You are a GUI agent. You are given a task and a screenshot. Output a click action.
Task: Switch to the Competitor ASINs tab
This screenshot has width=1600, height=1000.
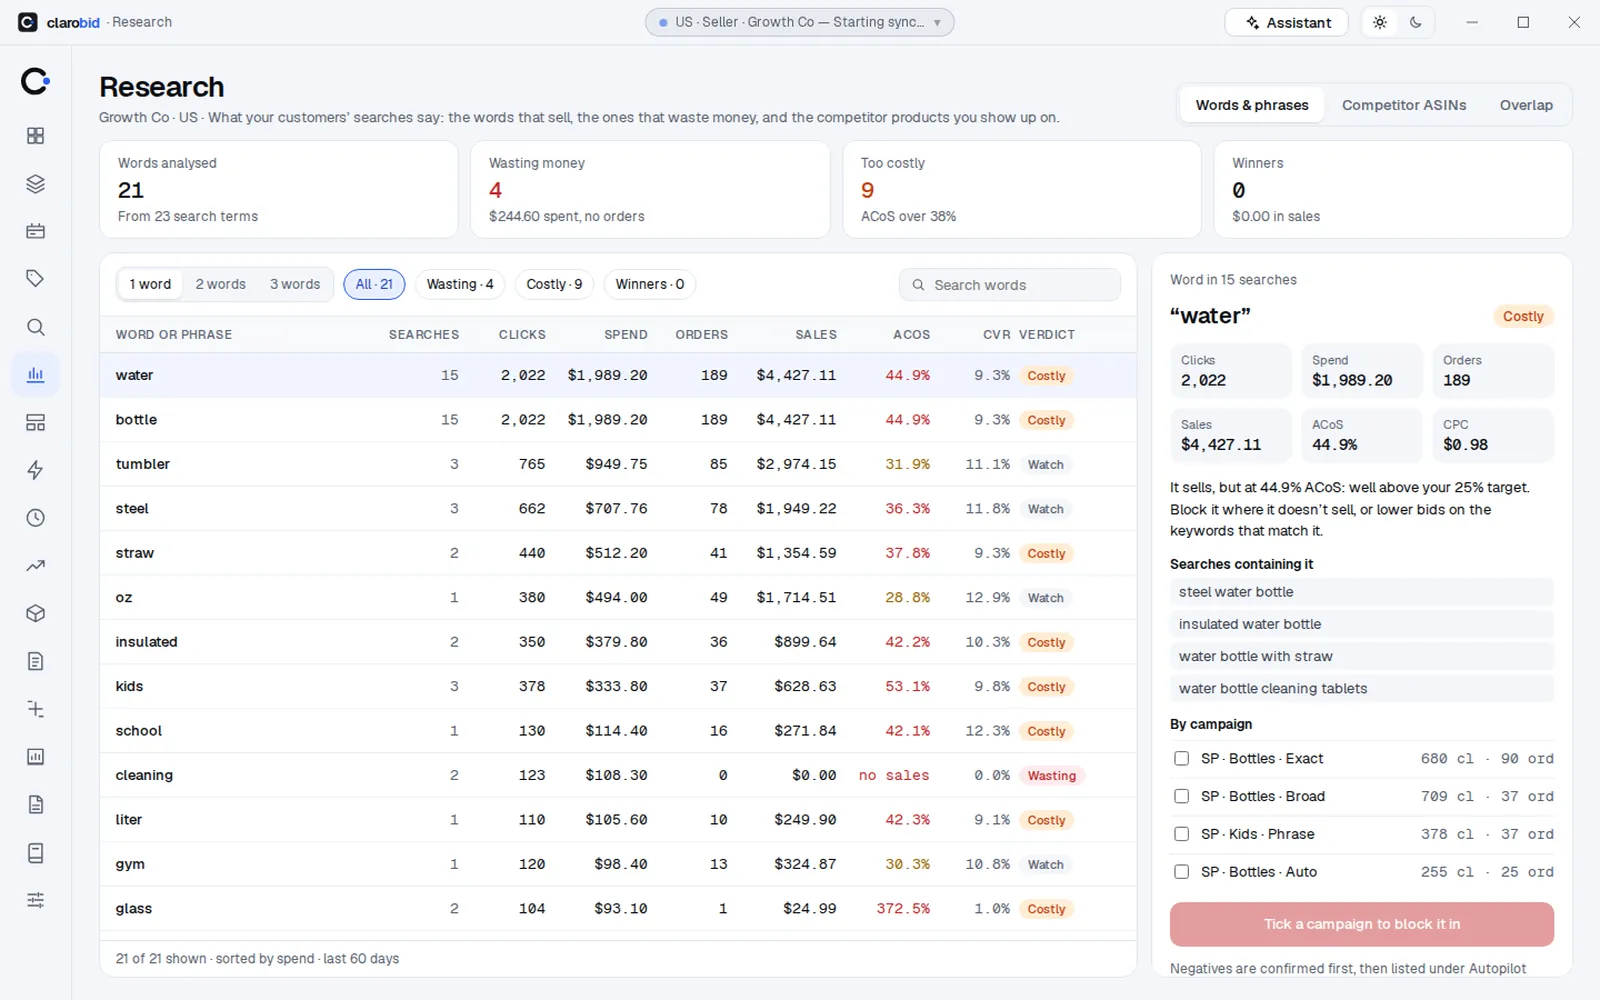point(1404,105)
